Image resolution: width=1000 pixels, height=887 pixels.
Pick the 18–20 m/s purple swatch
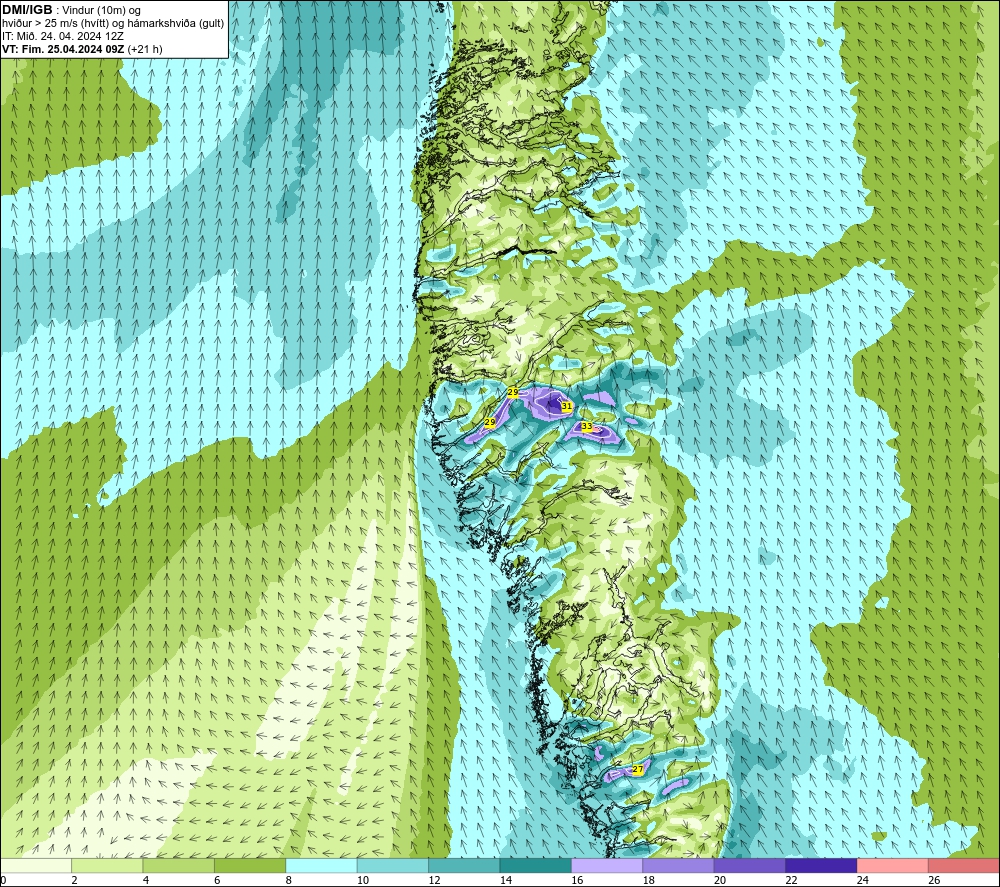pyautogui.click(x=679, y=865)
